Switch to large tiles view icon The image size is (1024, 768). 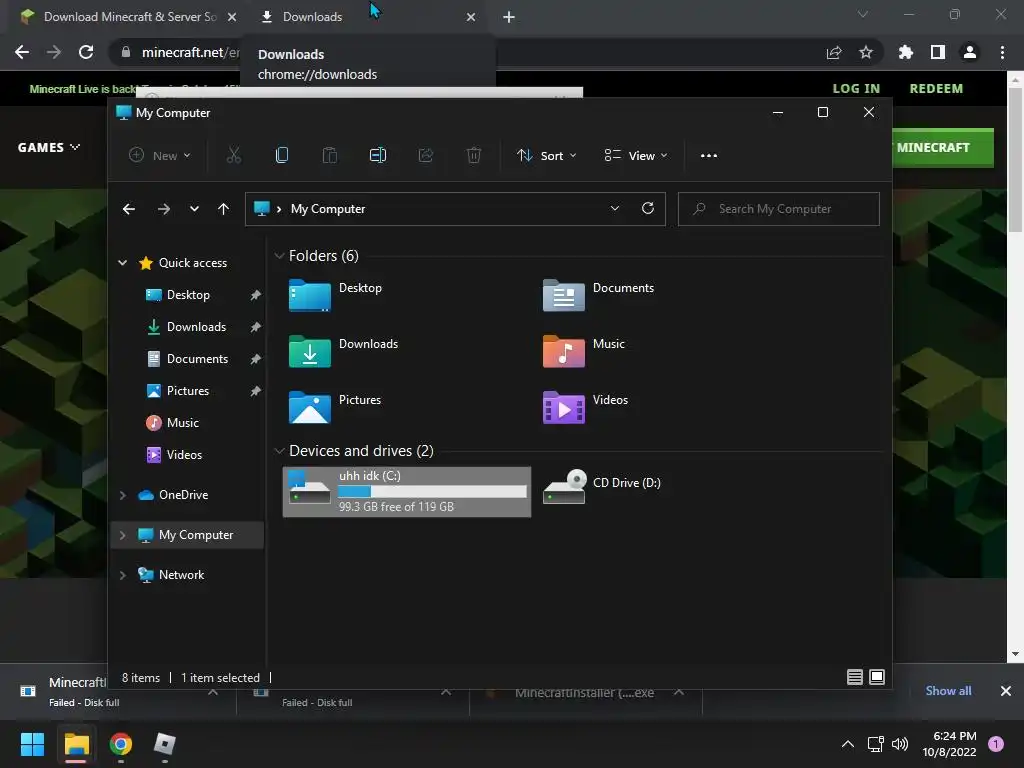tap(877, 677)
